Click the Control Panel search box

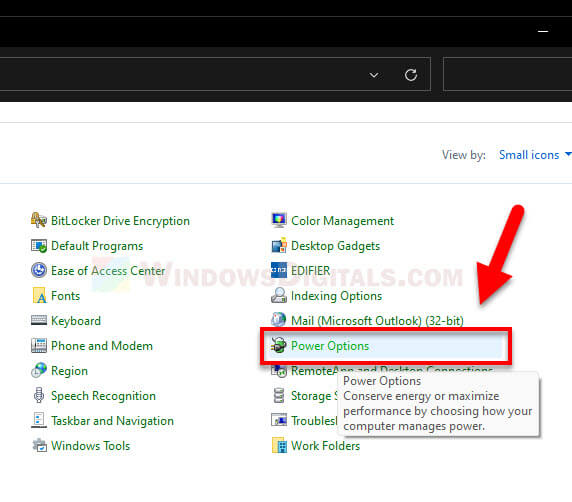tap(507, 74)
